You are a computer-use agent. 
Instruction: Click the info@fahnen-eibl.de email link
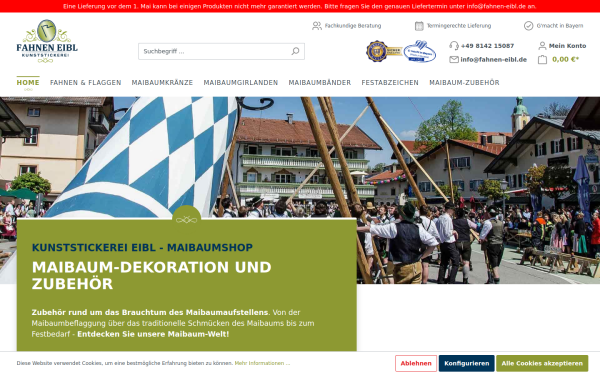pos(494,60)
